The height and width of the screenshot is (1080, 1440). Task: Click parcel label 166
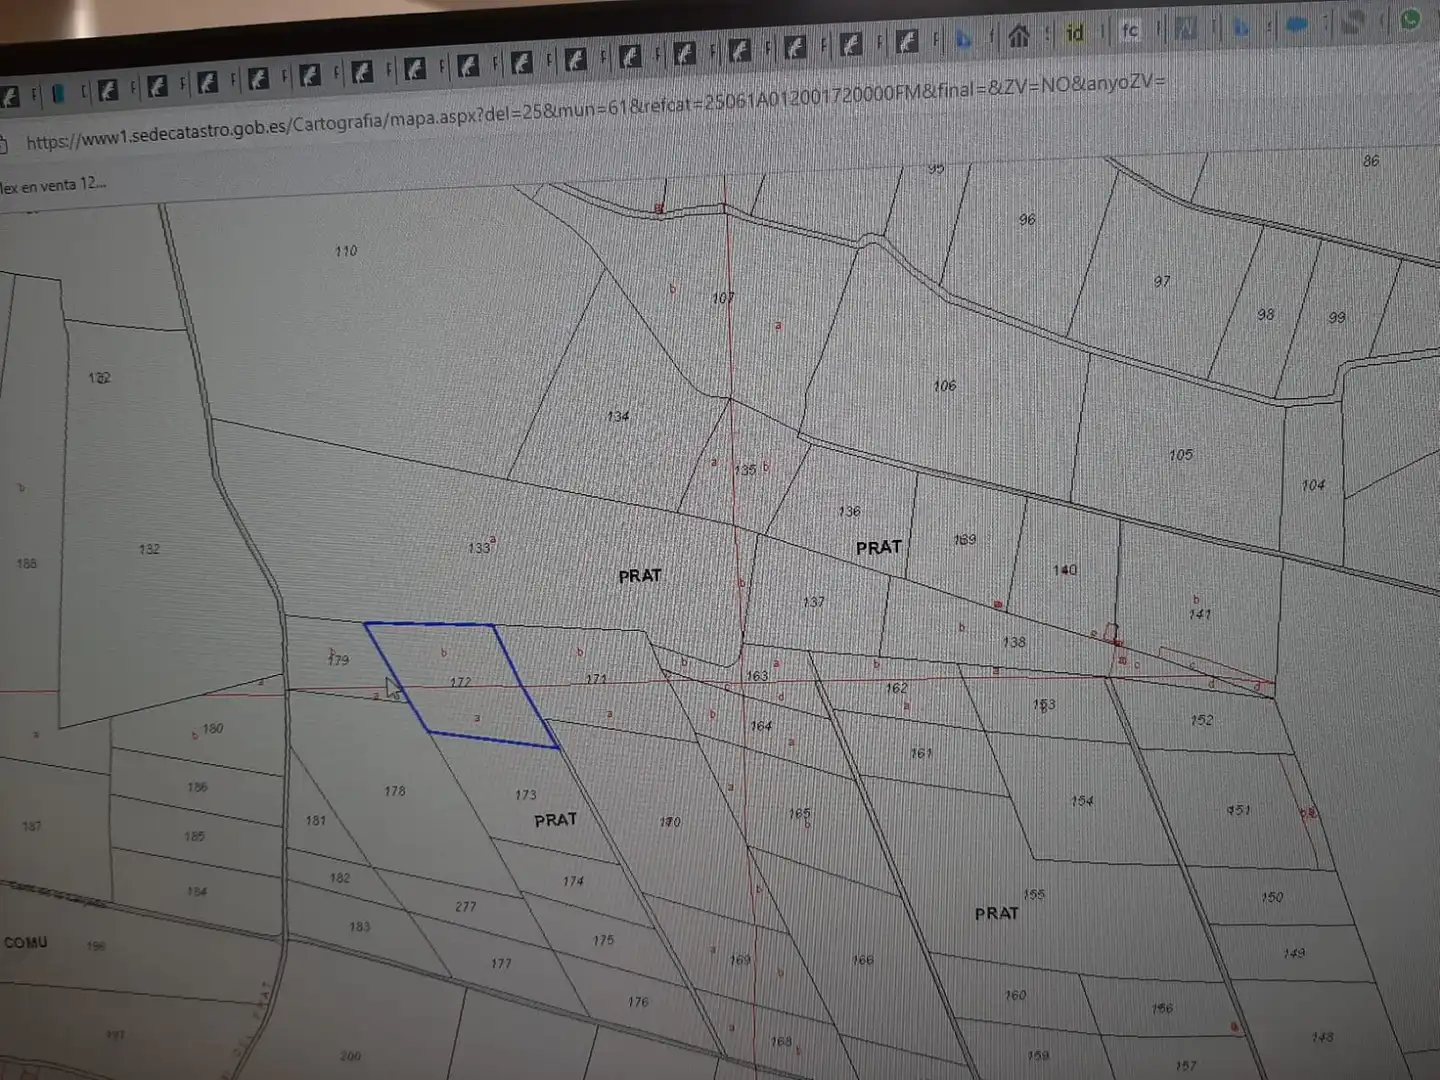[x=863, y=960]
